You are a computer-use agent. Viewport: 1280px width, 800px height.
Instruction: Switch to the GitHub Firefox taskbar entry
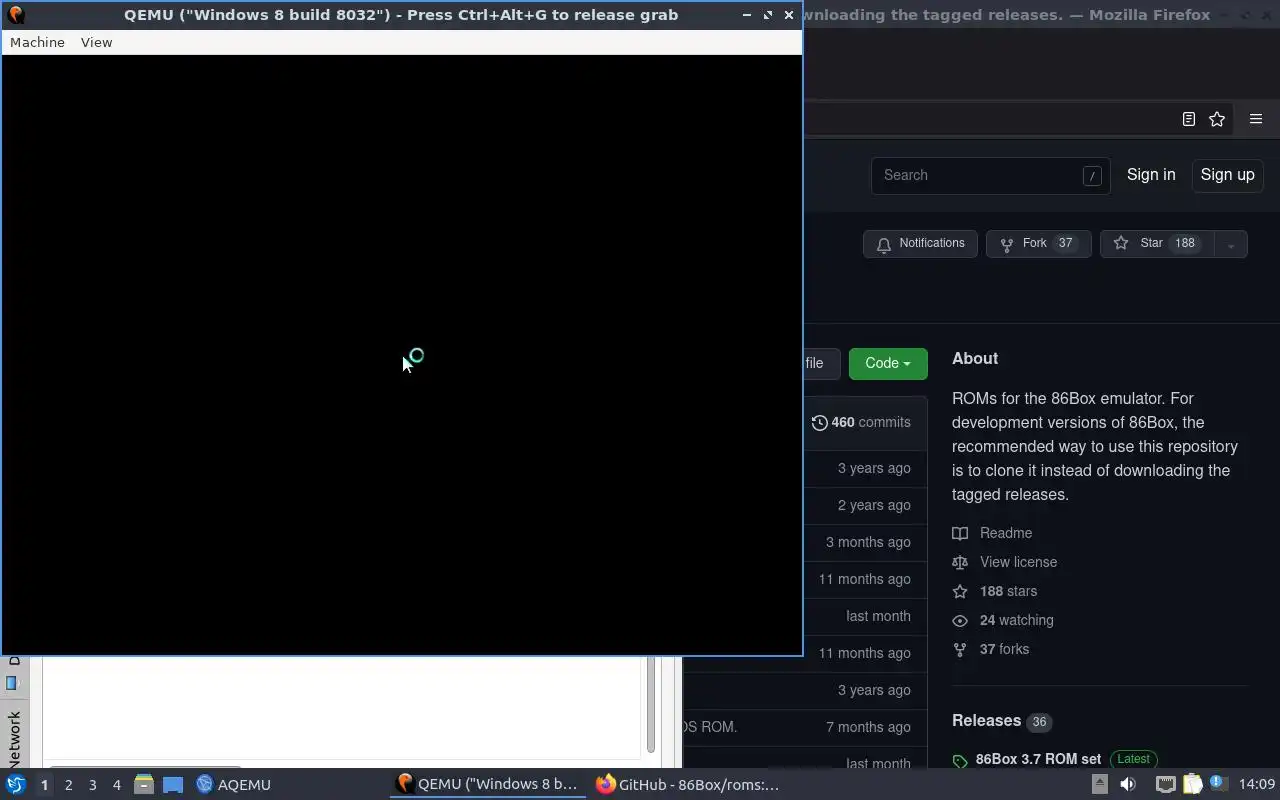tap(688, 785)
